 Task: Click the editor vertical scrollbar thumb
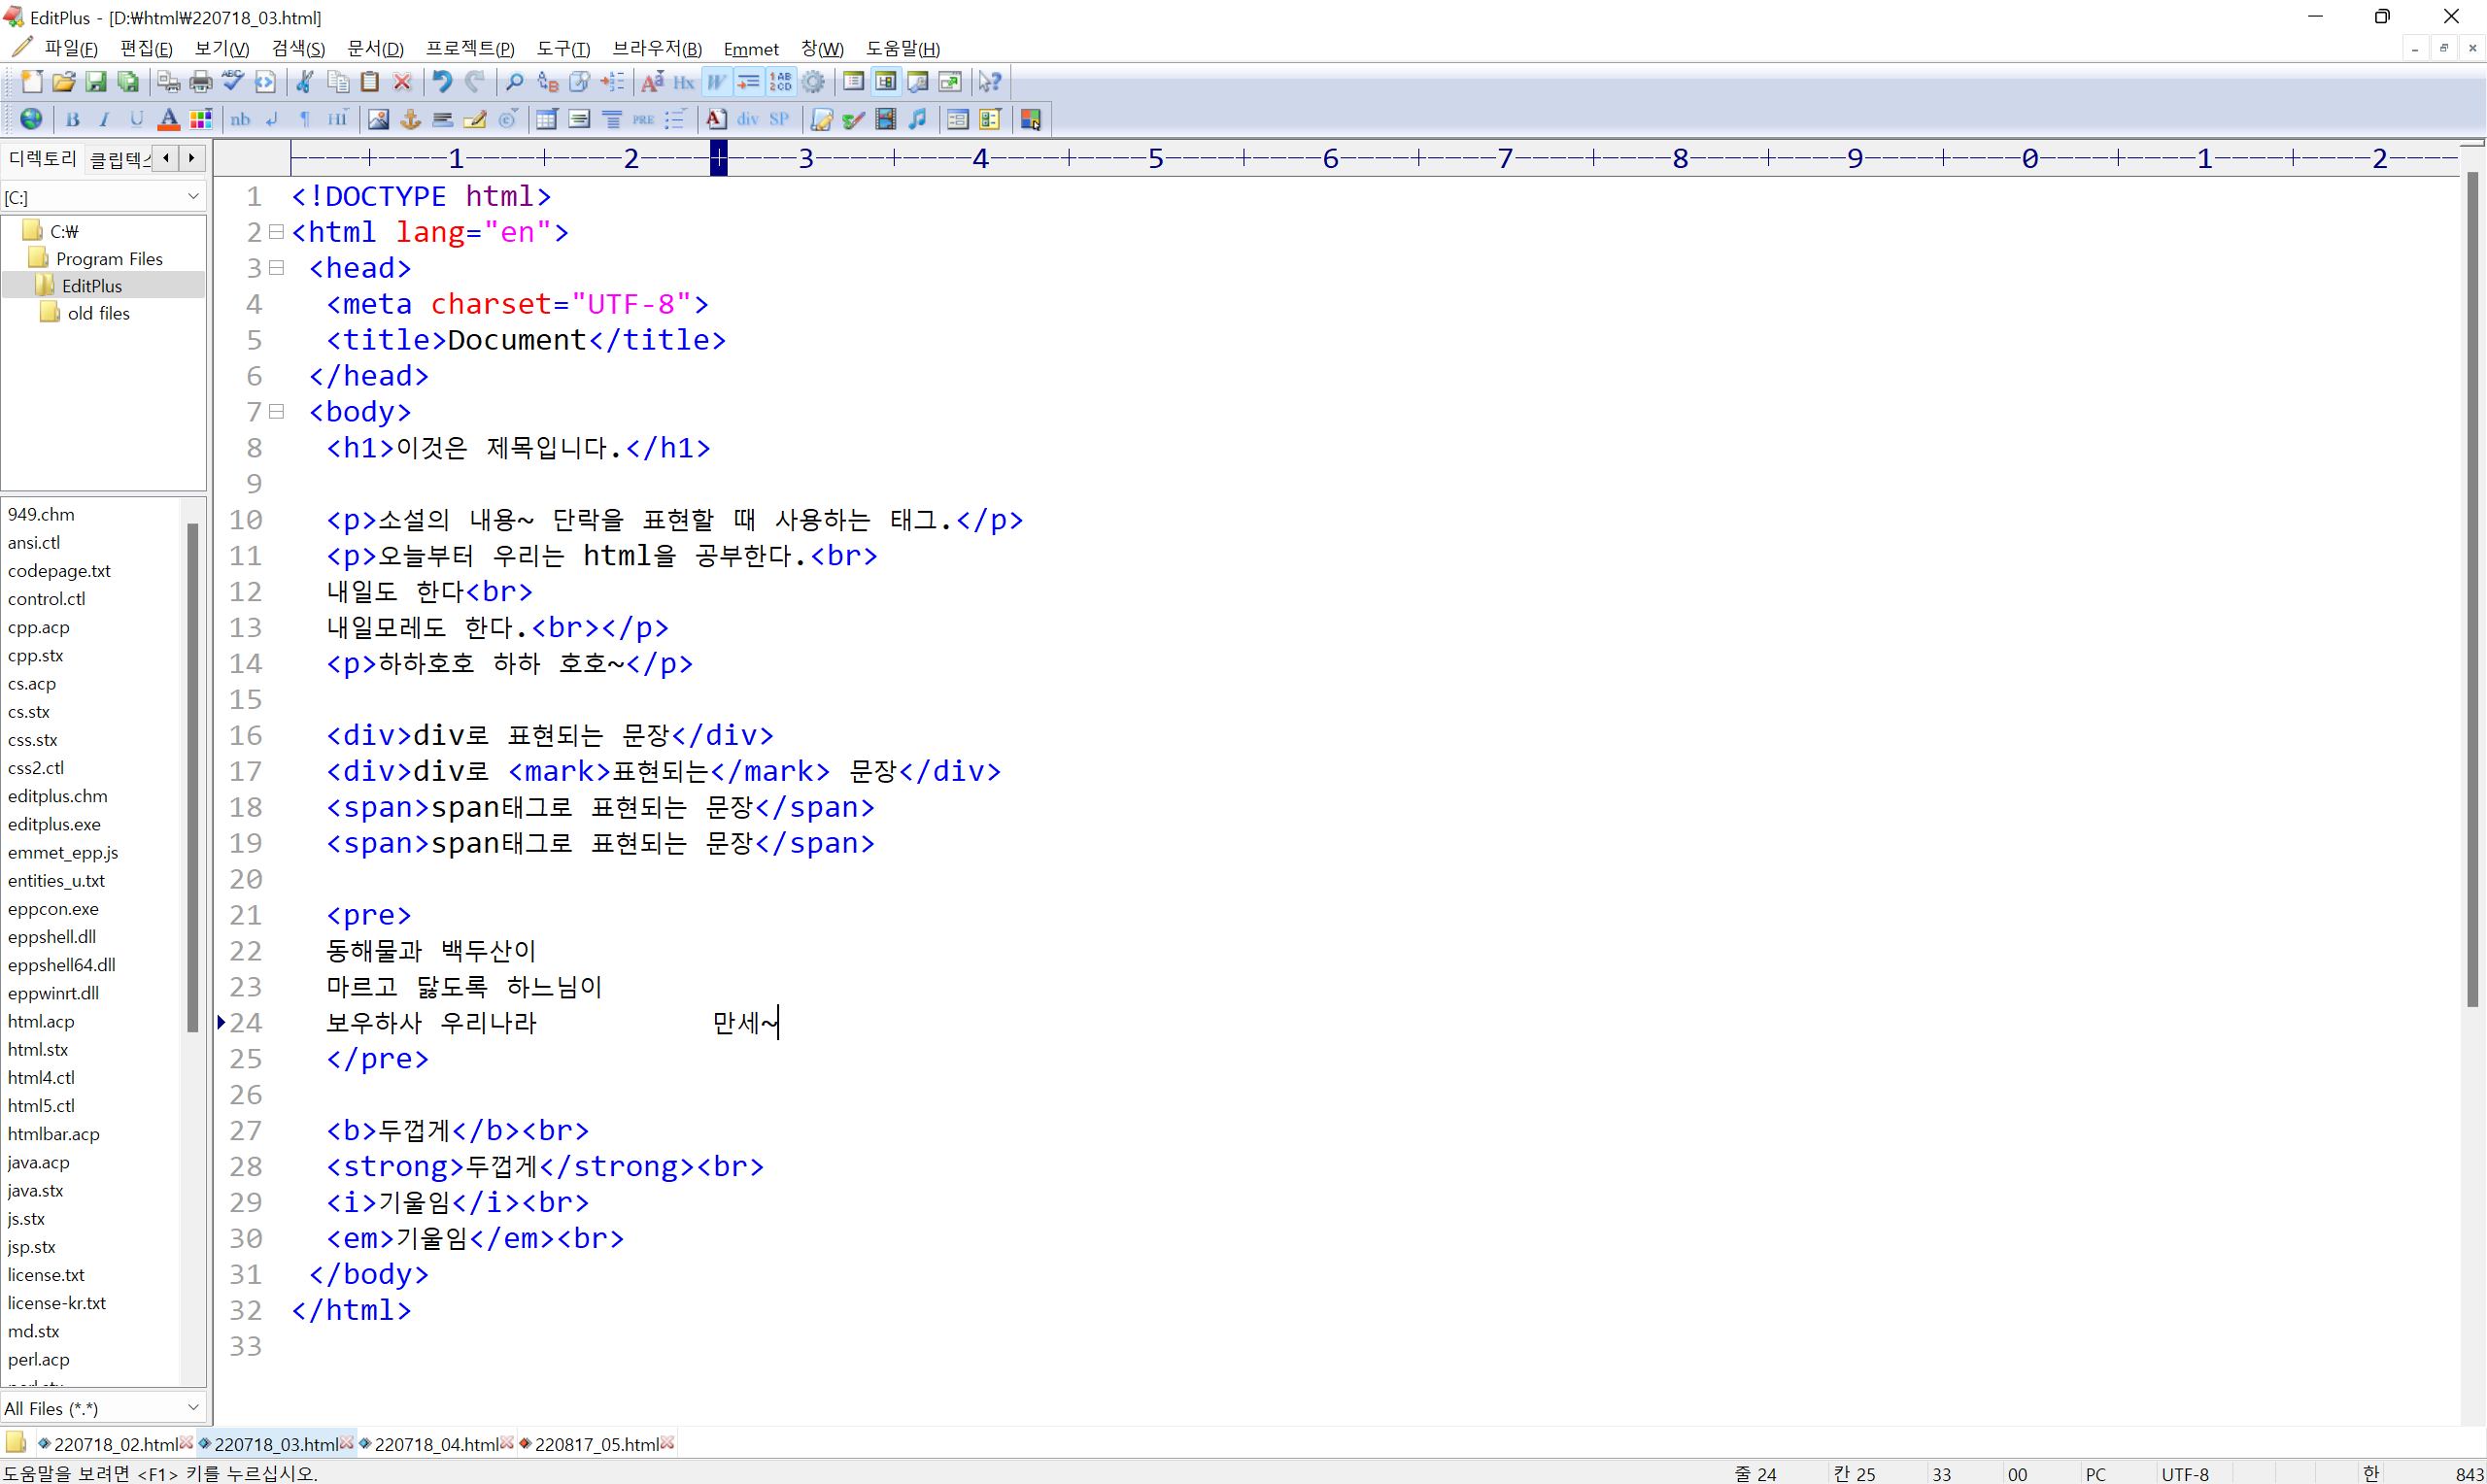[2472, 590]
